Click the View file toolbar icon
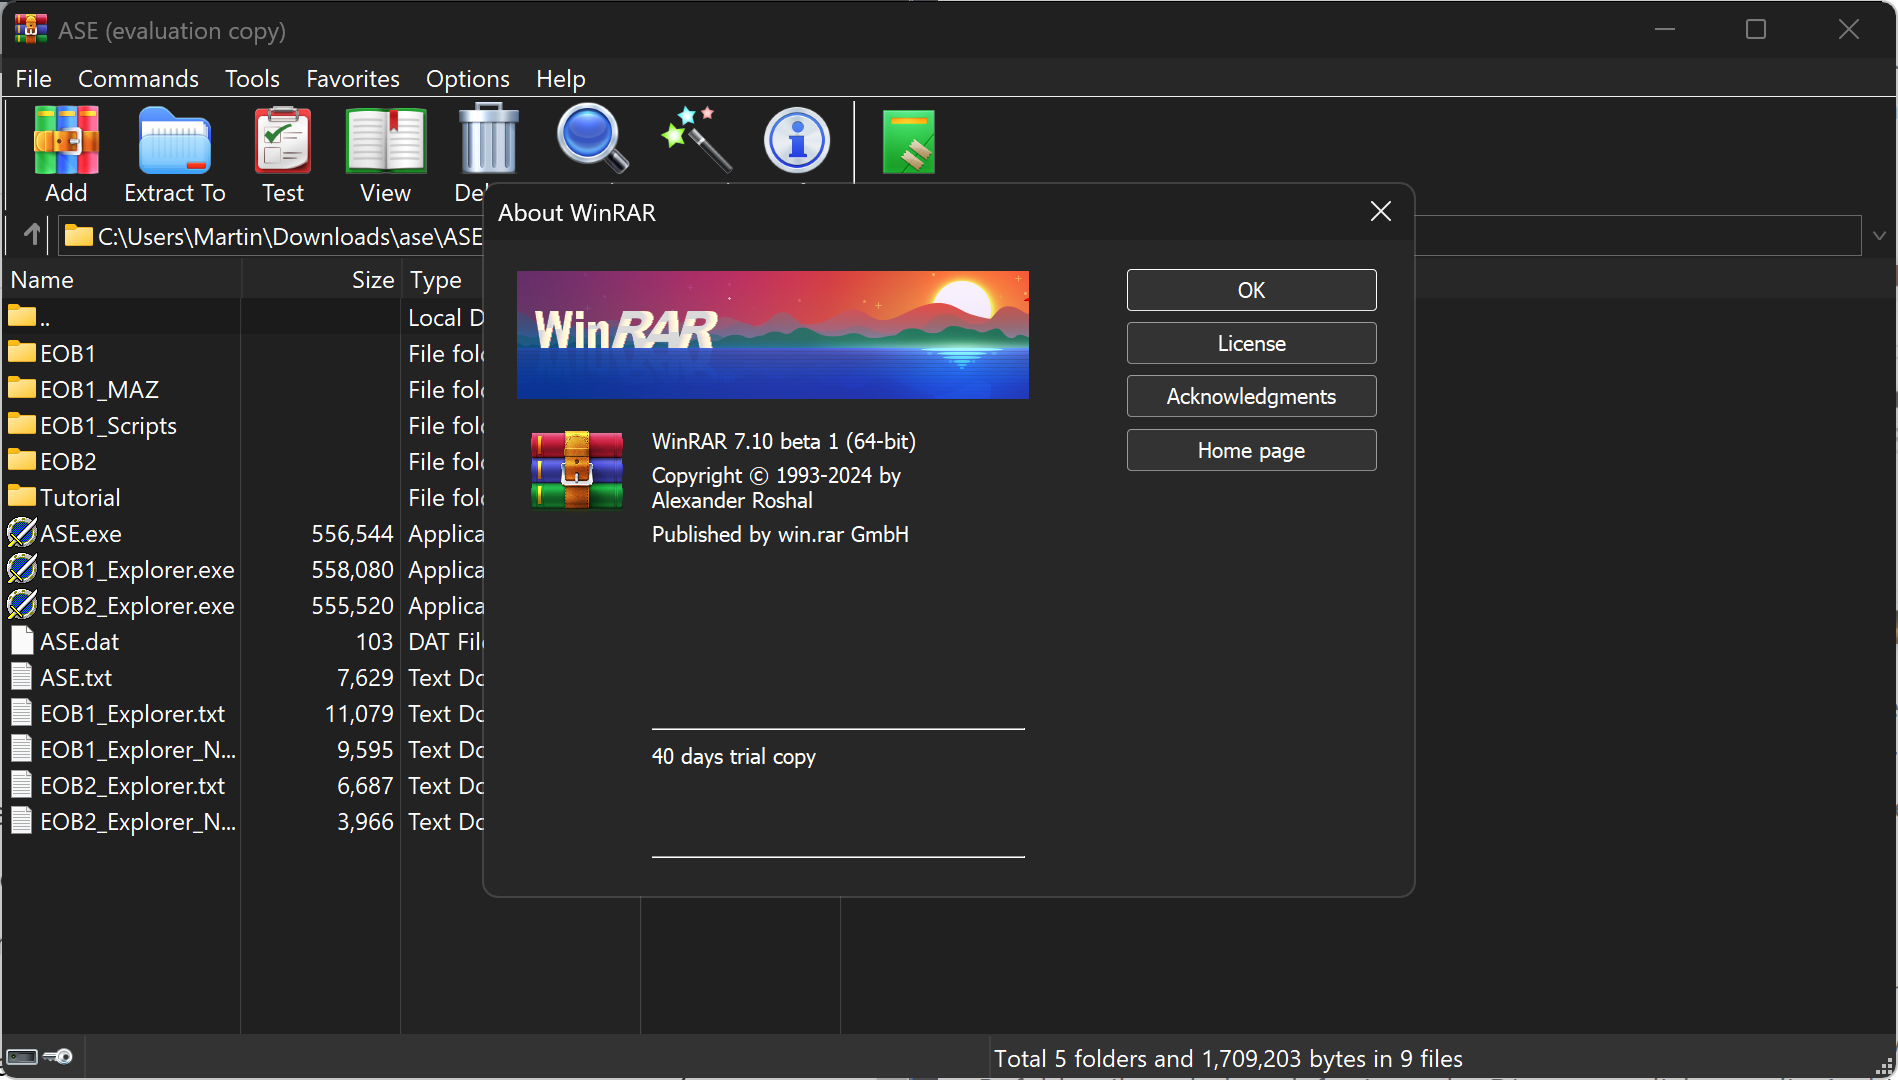The height and width of the screenshot is (1080, 1898). [385, 142]
